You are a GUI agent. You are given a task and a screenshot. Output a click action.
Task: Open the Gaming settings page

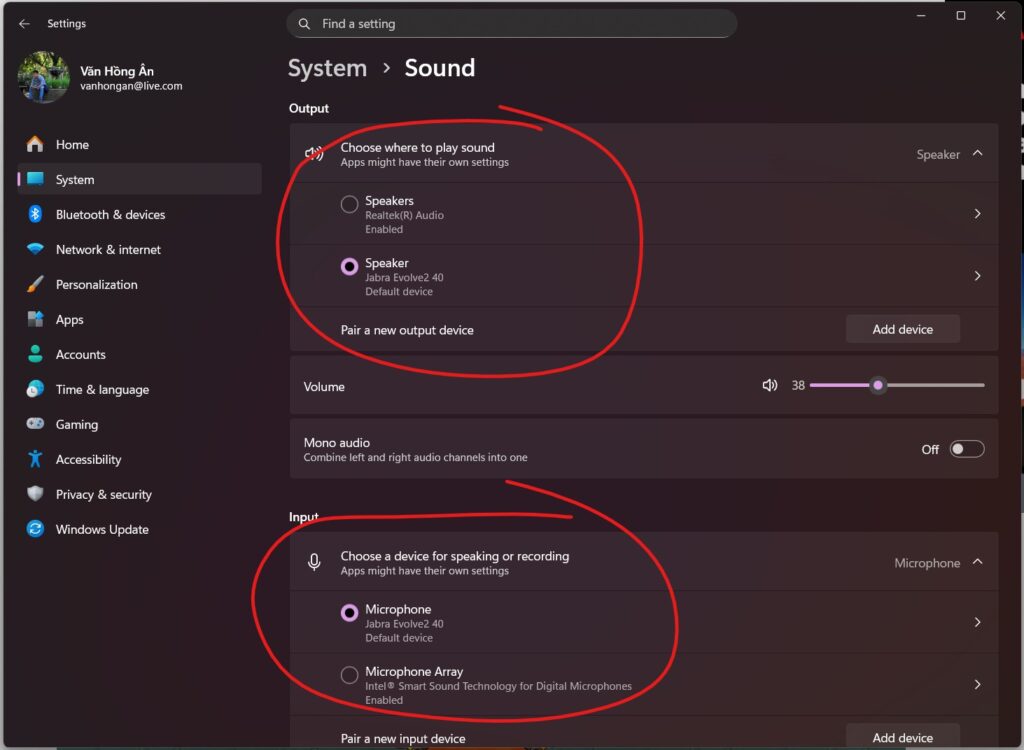pyautogui.click(x=76, y=424)
